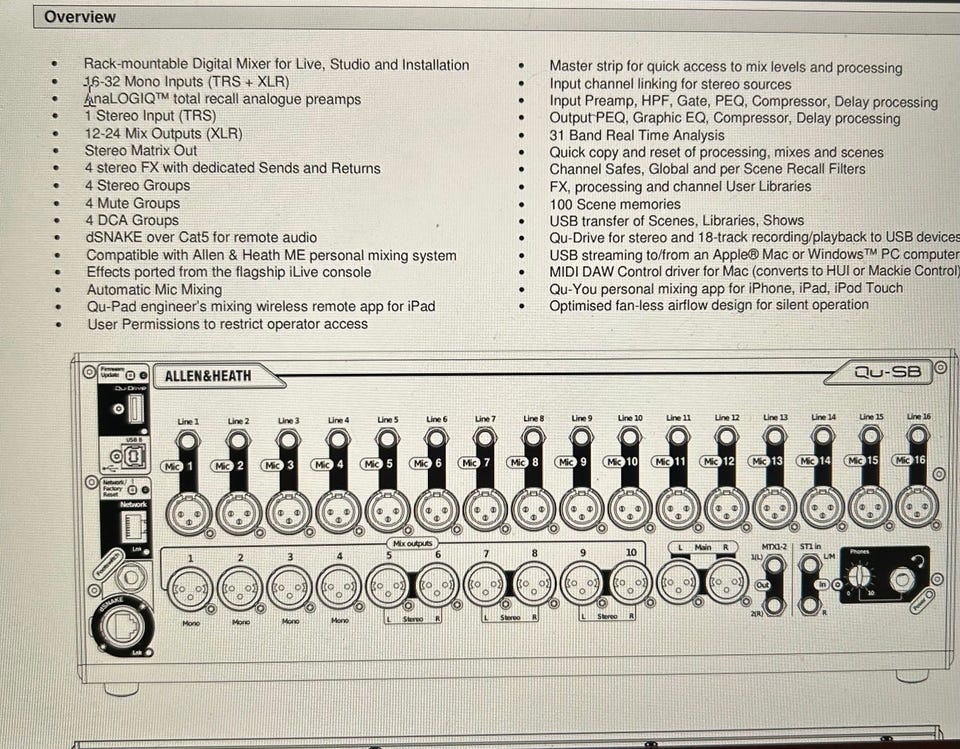The width and height of the screenshot is (960, 749).
Task: Click '4 Stereo Groups' bullet
Action: [x=138, y=186]
